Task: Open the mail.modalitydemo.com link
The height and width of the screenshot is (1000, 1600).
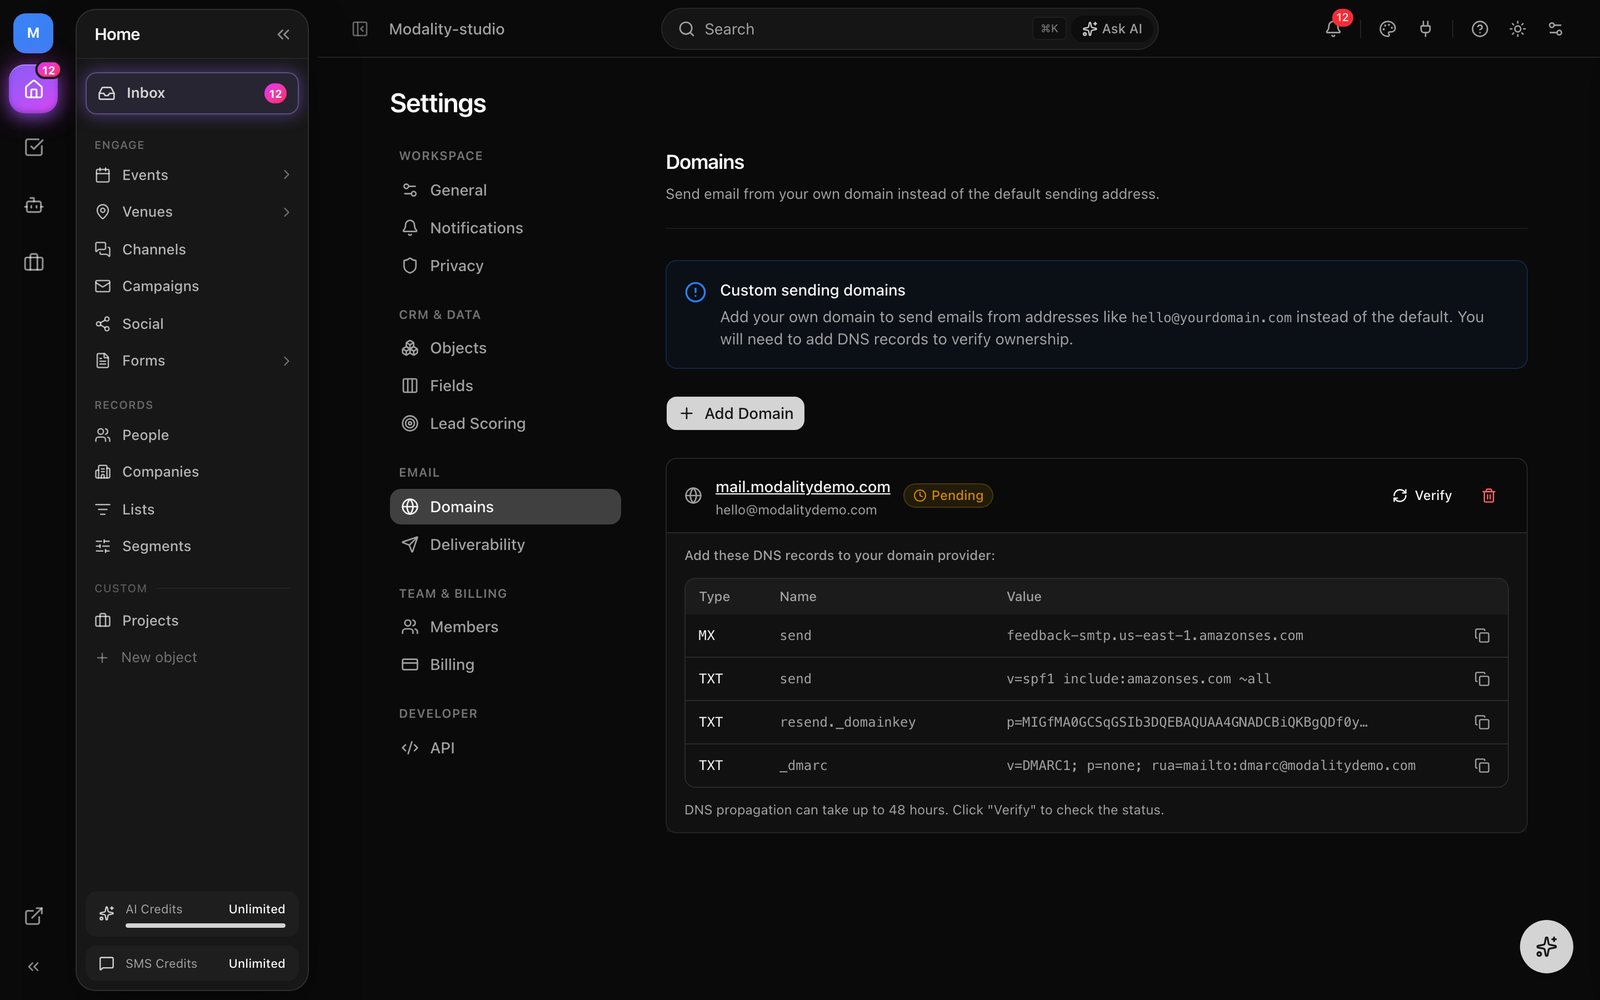Action: coord(802,487)
